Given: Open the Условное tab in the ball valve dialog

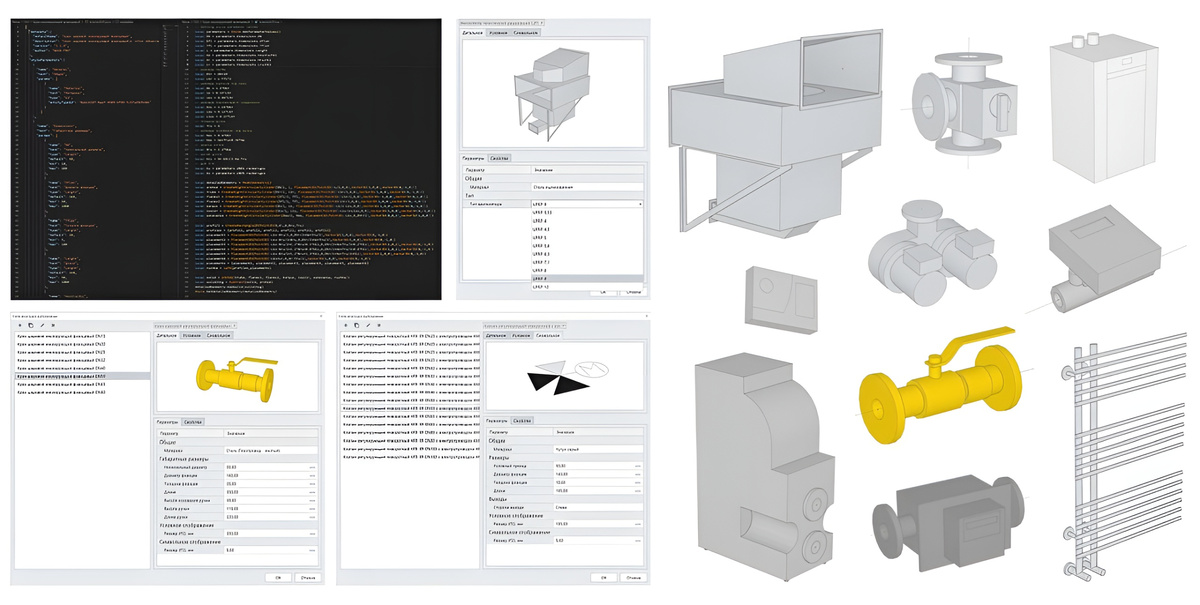Looking at the screenshot, I should tap(191, 335).
